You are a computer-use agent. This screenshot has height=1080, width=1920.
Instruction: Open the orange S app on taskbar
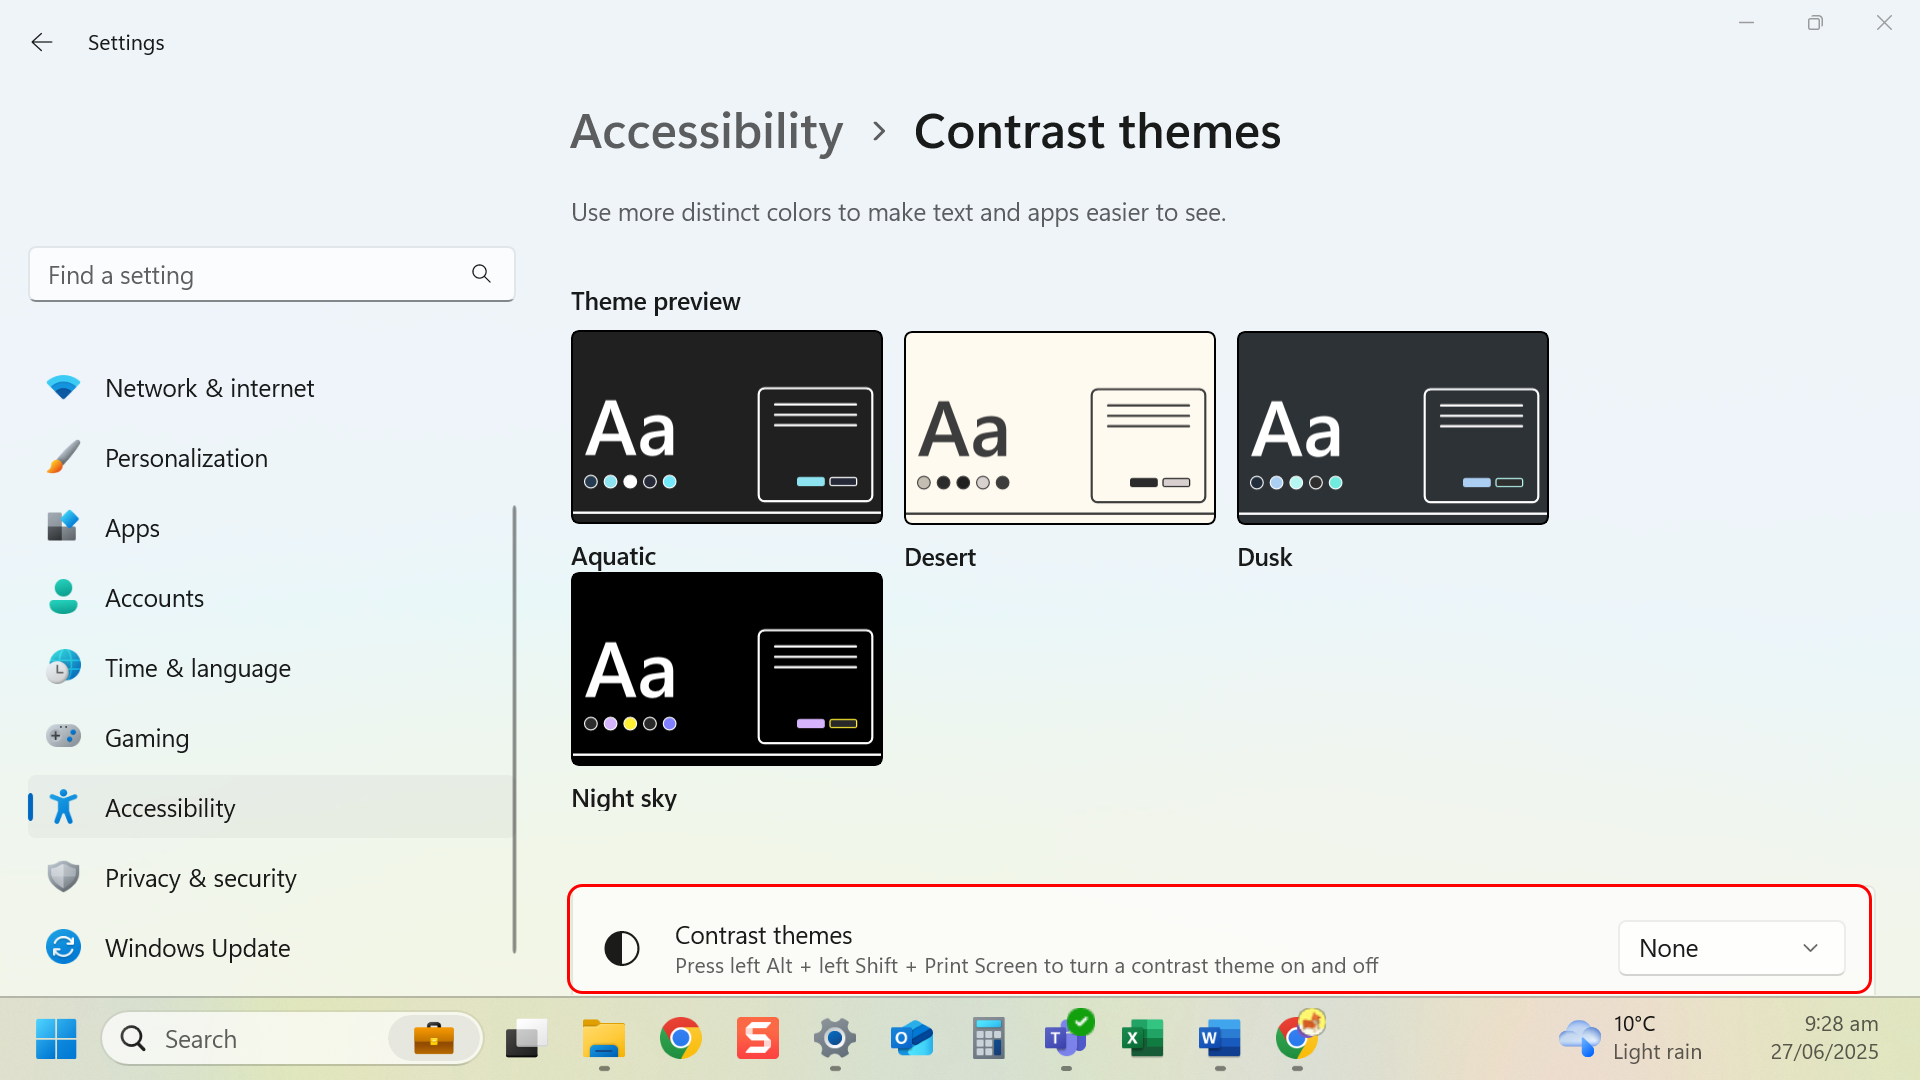coord(758,1039)
